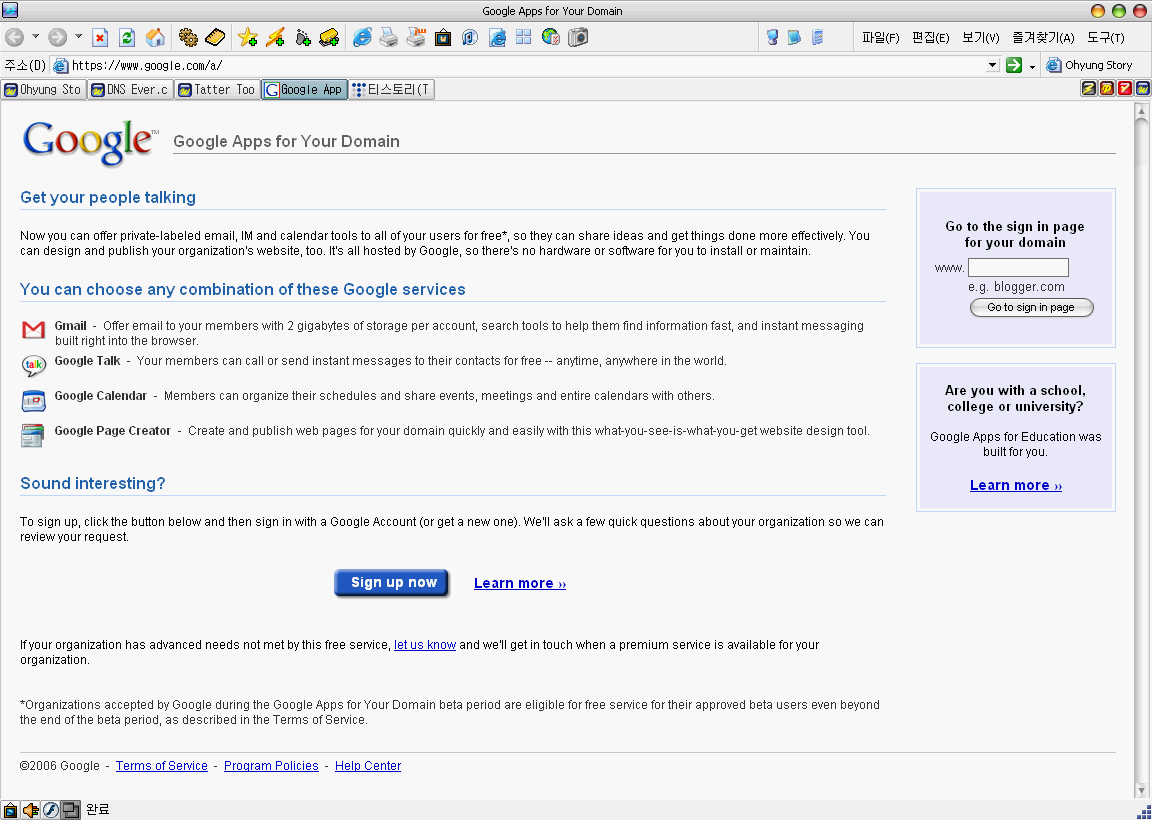This screenshot has height=820, width=1152.
Task: Follow Learn more link beside Sign up now
Action: [520, 583]
